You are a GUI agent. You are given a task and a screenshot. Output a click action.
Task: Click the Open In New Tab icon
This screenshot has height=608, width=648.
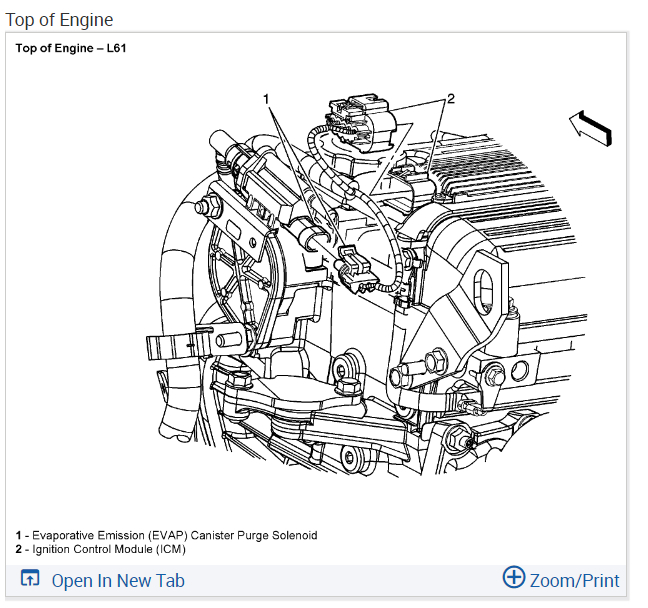(x=30, y=578)
